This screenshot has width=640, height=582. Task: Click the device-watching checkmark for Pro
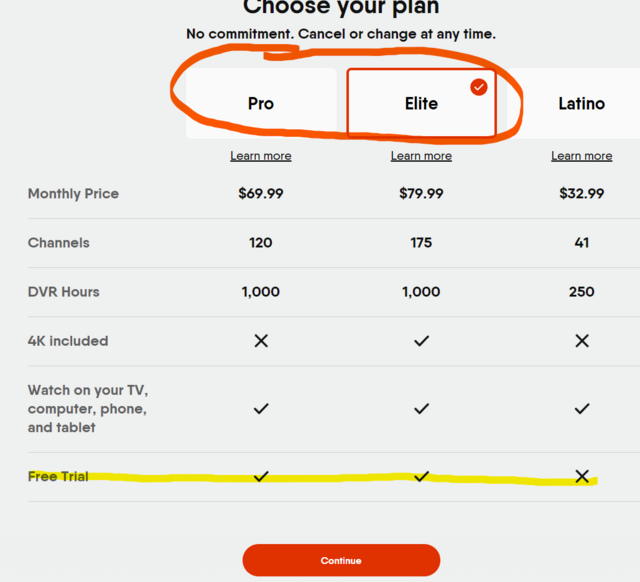261,409
